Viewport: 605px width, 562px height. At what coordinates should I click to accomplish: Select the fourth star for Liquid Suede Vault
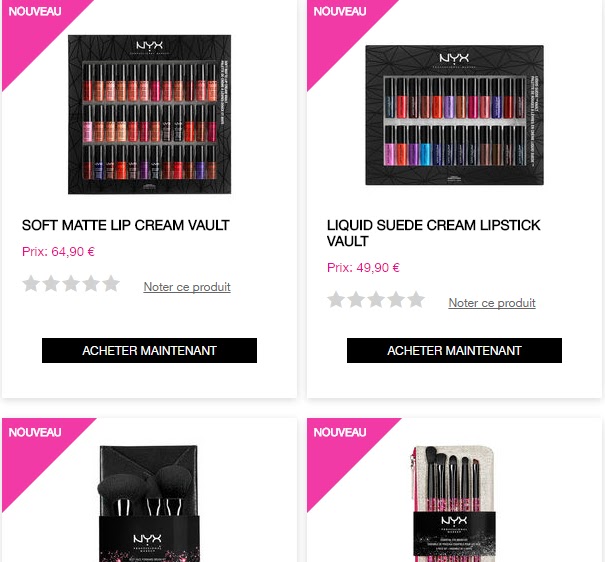pyautogui.click(x=396, y=300)
